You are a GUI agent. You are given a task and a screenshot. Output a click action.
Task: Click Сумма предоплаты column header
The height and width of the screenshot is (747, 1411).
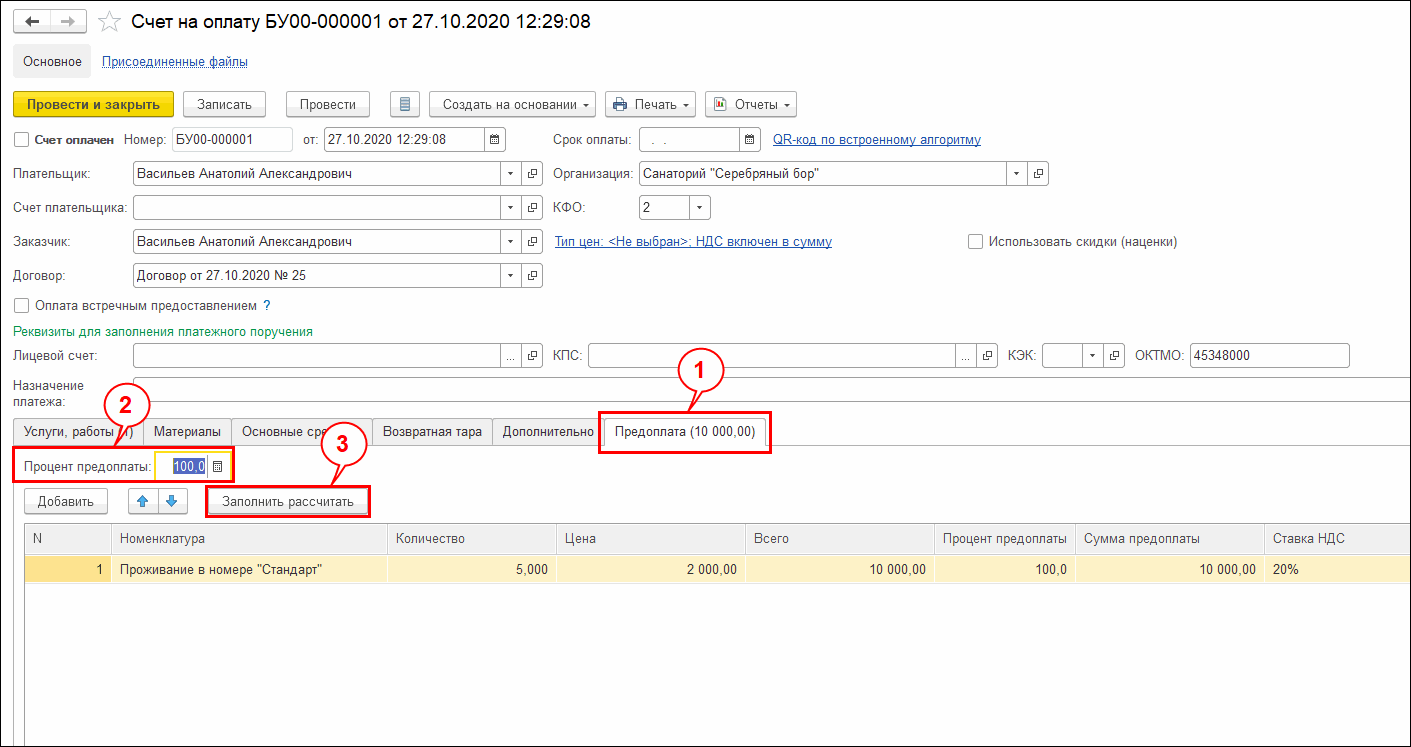pyautogui.click(x=1170, y=539)
